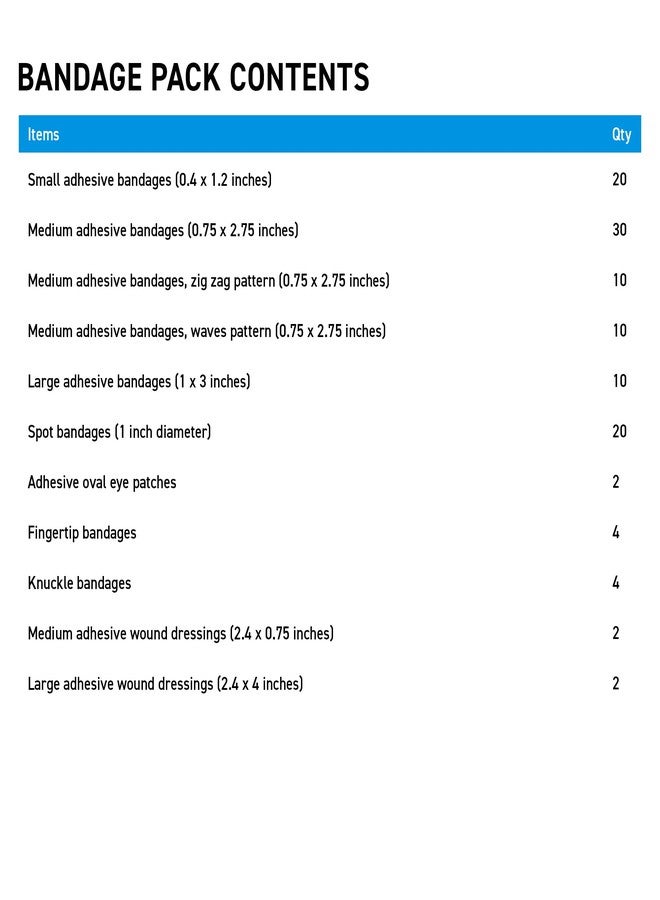
Task: Select the Items column header
Action: tap(44, 134)
